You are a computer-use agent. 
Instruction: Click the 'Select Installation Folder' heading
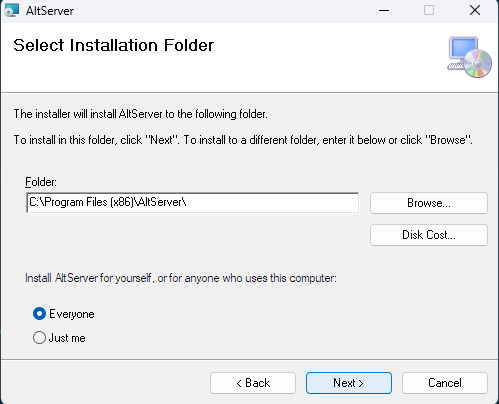coord(114,45)
